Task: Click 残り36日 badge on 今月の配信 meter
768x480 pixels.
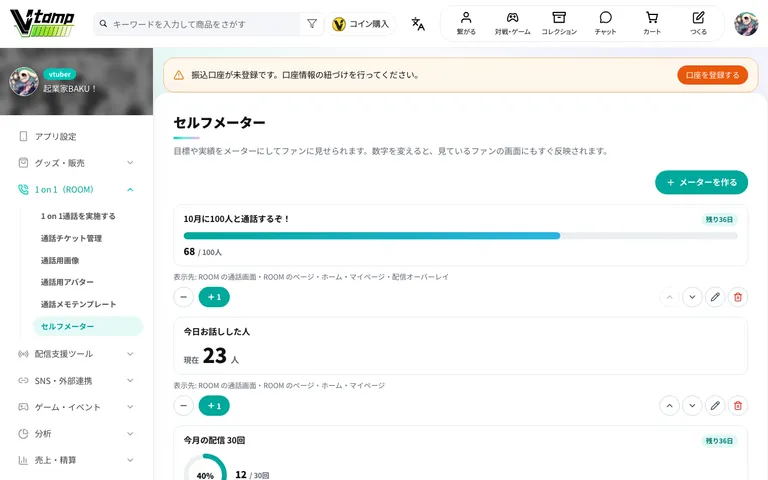Action: pyautogui.click(x=719, y=441)
